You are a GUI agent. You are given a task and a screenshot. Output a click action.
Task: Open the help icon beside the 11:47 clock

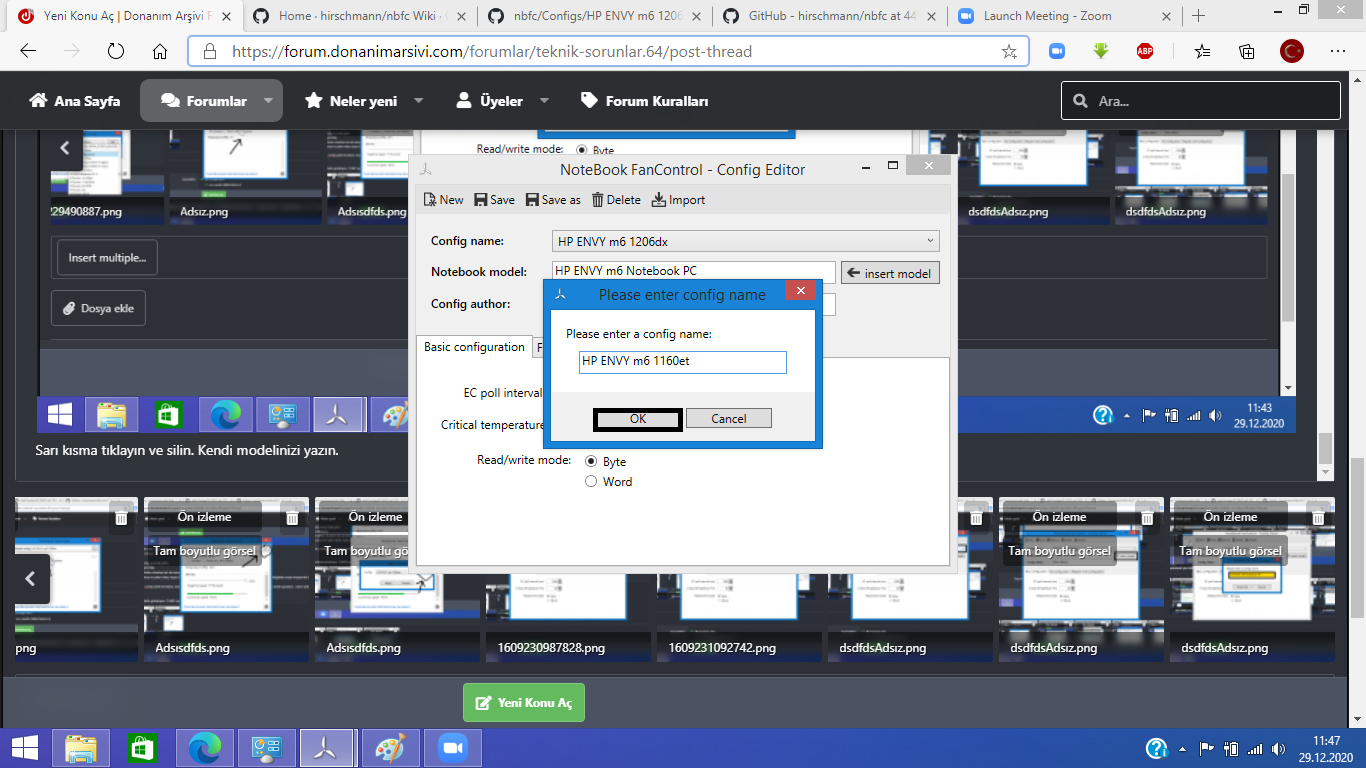[1156, 748]
